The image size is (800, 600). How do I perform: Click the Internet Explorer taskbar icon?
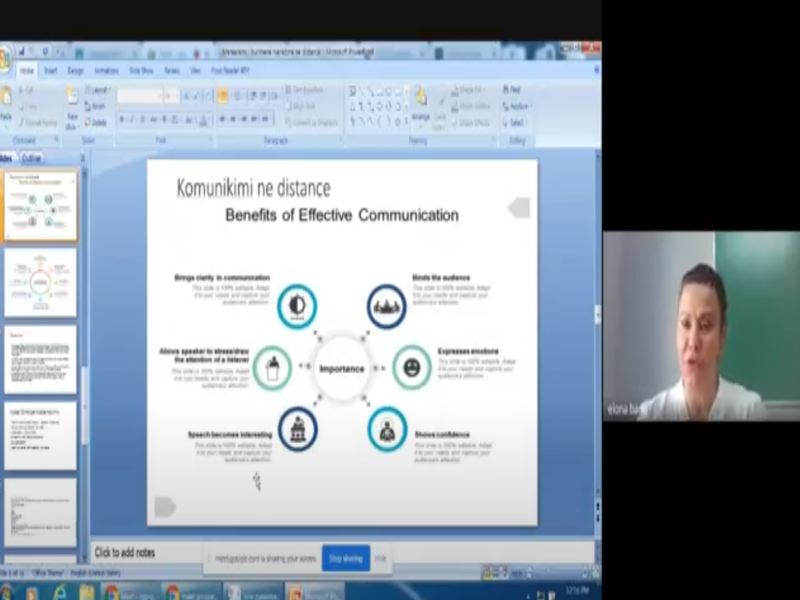click(56, 592)
